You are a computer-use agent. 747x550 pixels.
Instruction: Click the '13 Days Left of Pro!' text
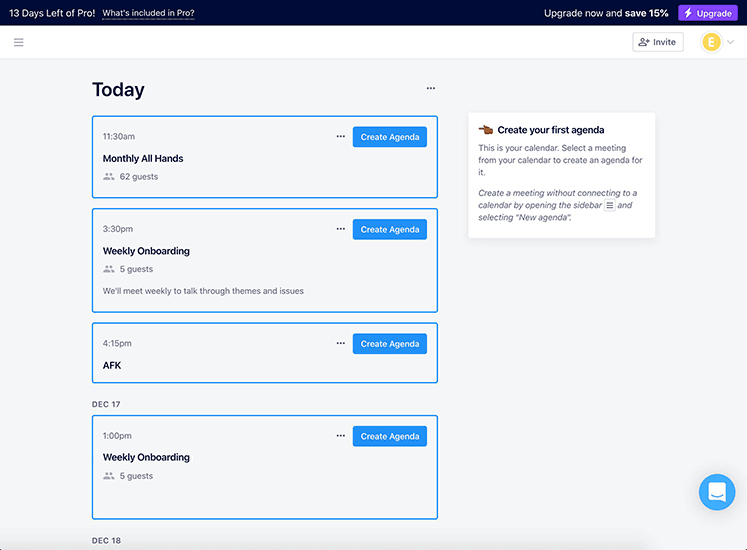tap(52, 13)
